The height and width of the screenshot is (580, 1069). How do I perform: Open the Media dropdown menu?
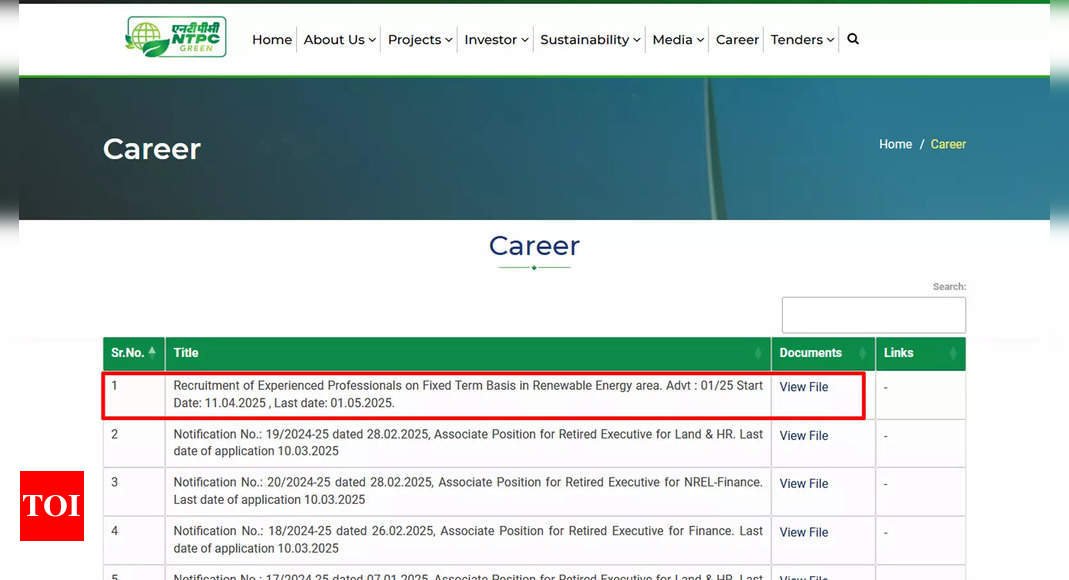pos(677,40)
